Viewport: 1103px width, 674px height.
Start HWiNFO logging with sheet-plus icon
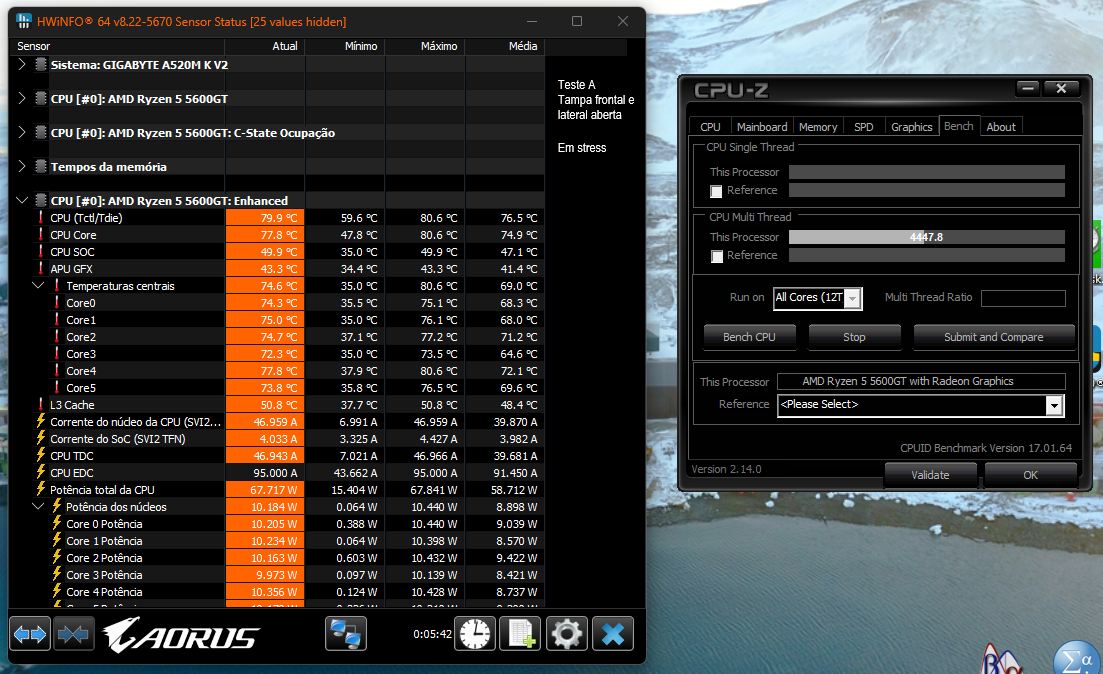(x=521, y=634)
